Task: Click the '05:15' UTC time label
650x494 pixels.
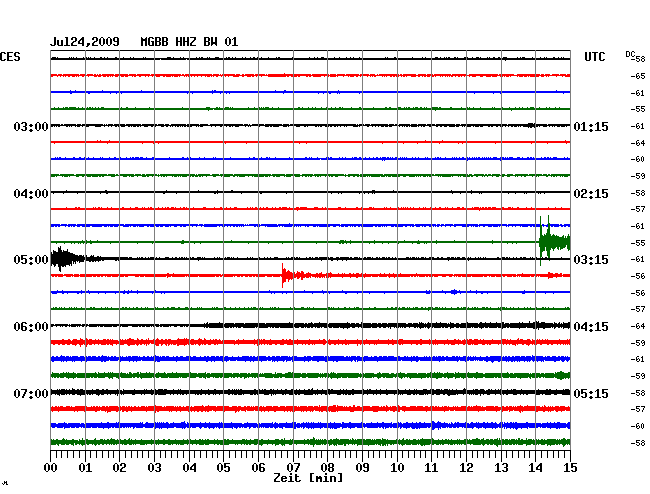Action: (x=591, y=393)
